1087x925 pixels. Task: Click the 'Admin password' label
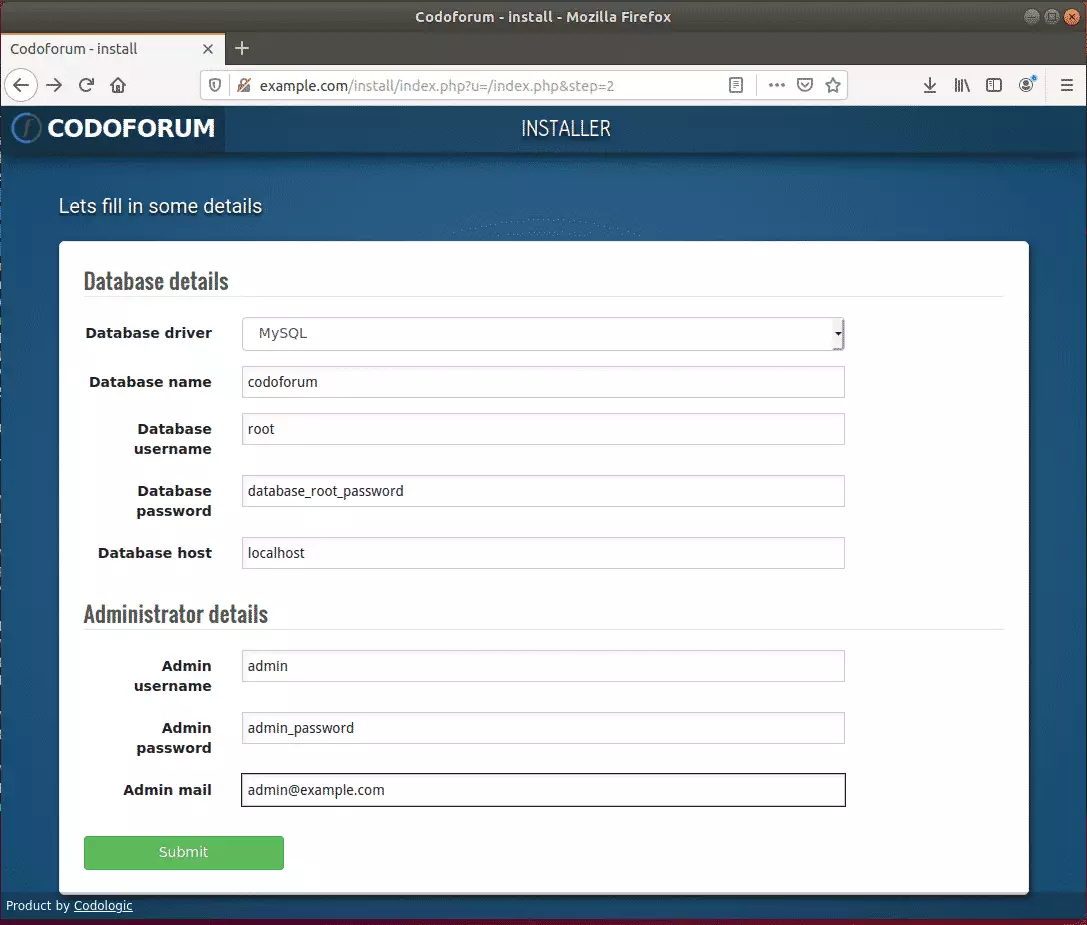point(174,738)
